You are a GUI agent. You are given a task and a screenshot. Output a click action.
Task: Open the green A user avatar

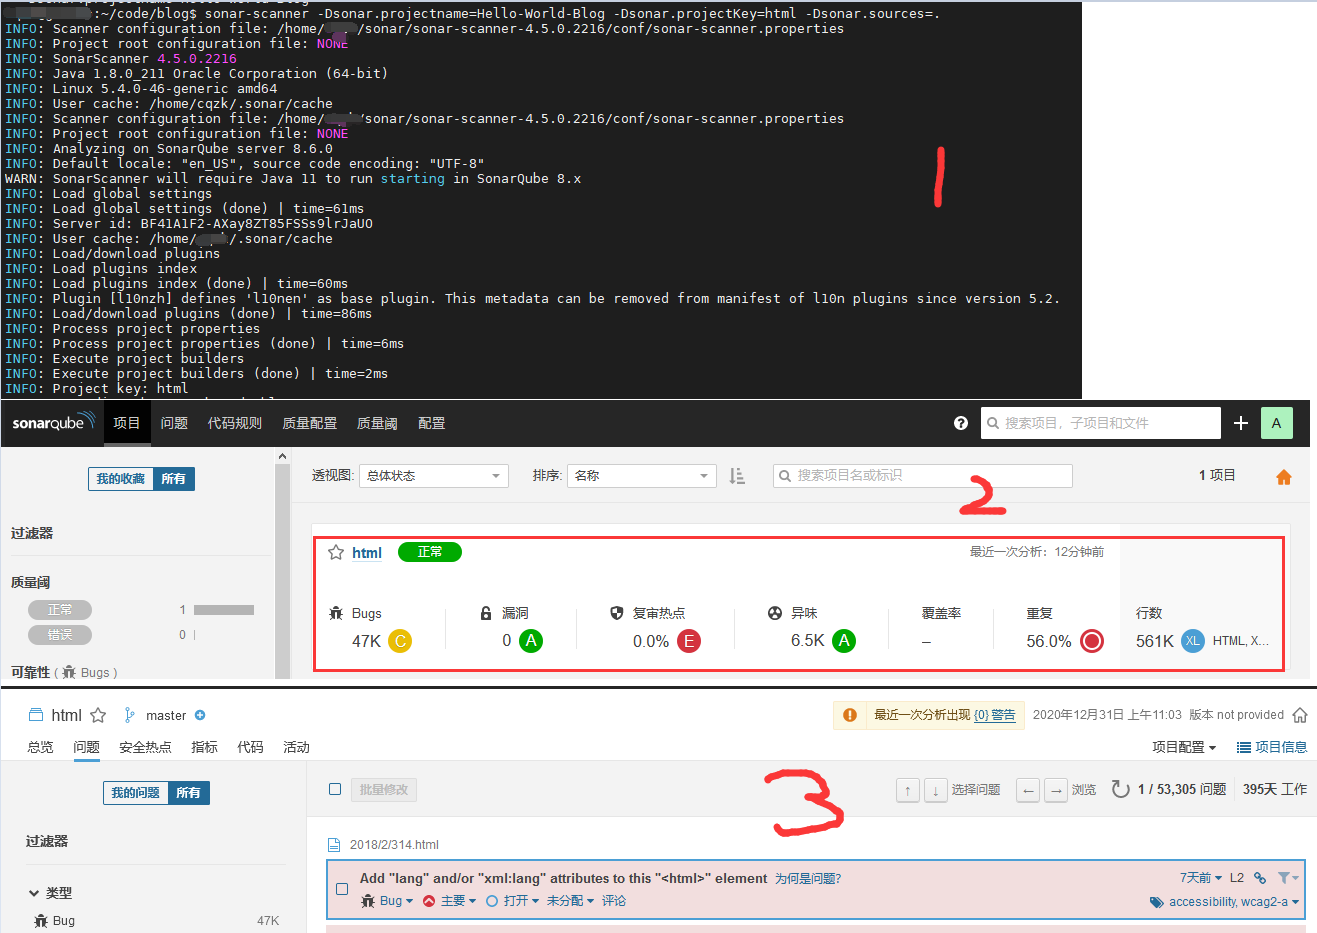click(x=1277, y=423)
